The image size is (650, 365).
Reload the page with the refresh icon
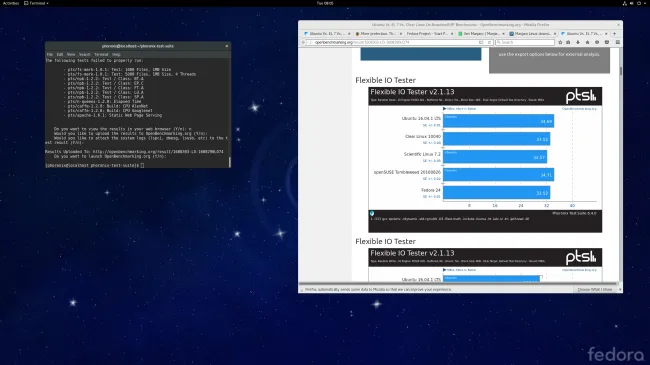[x=489, y=42]
